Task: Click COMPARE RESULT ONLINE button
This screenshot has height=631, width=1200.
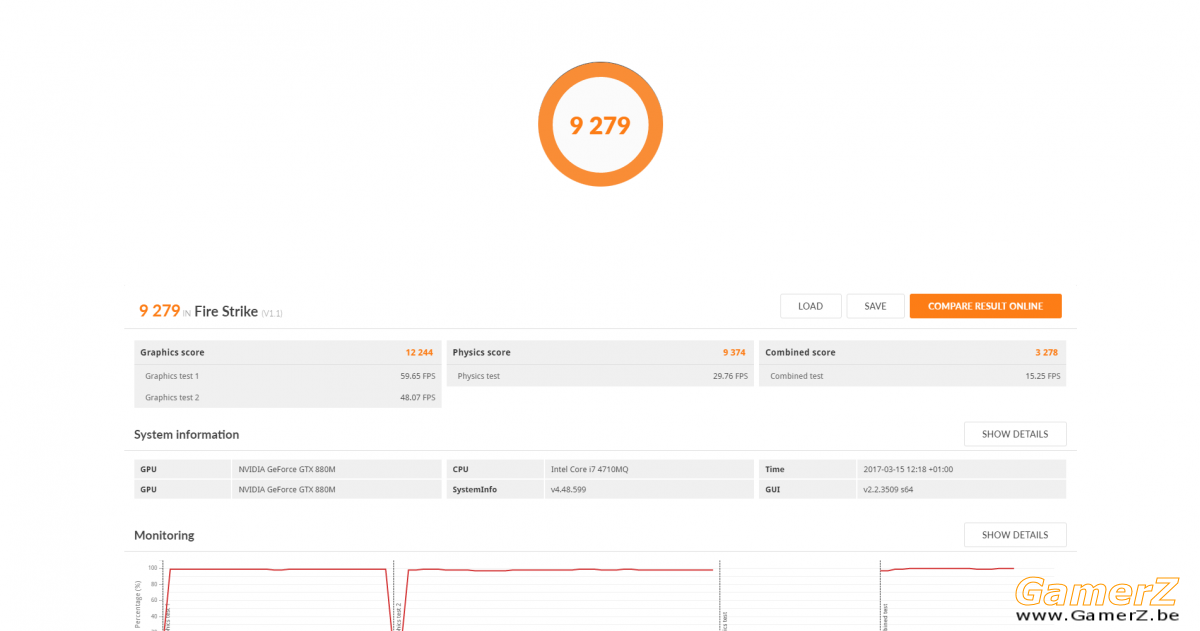Action: [985, 306]
